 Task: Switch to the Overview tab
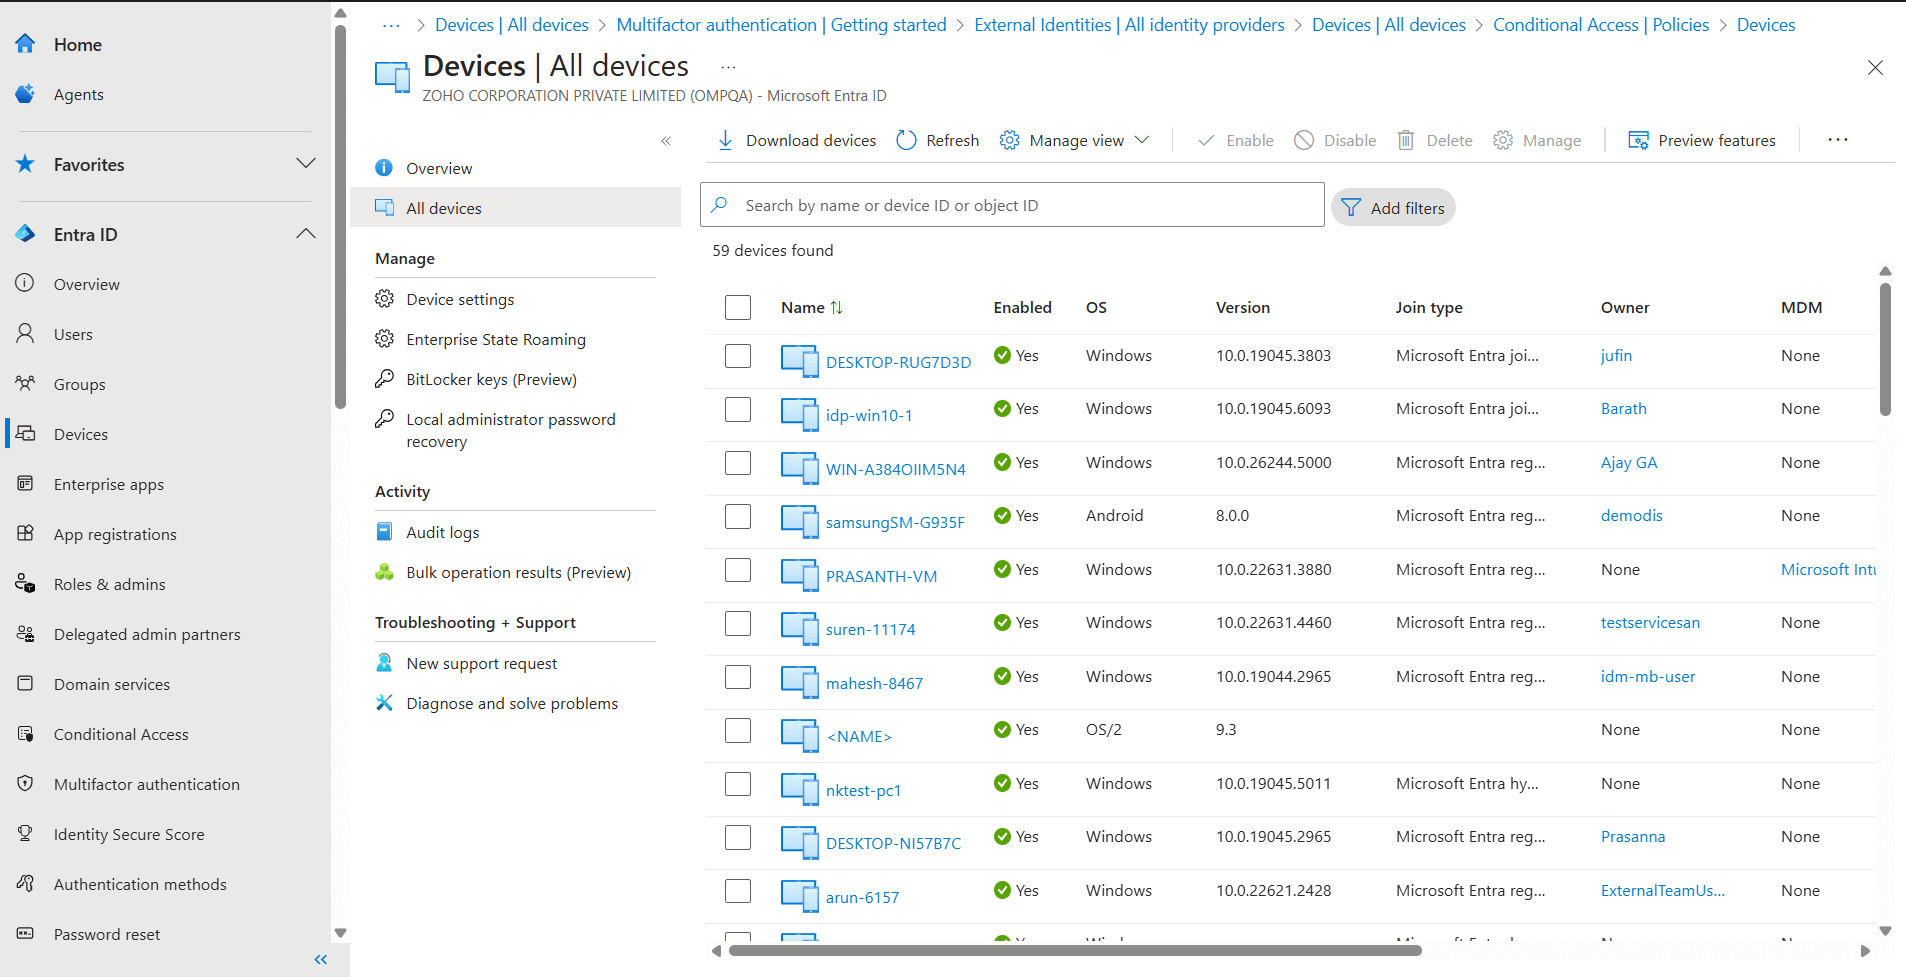point(438,167)
